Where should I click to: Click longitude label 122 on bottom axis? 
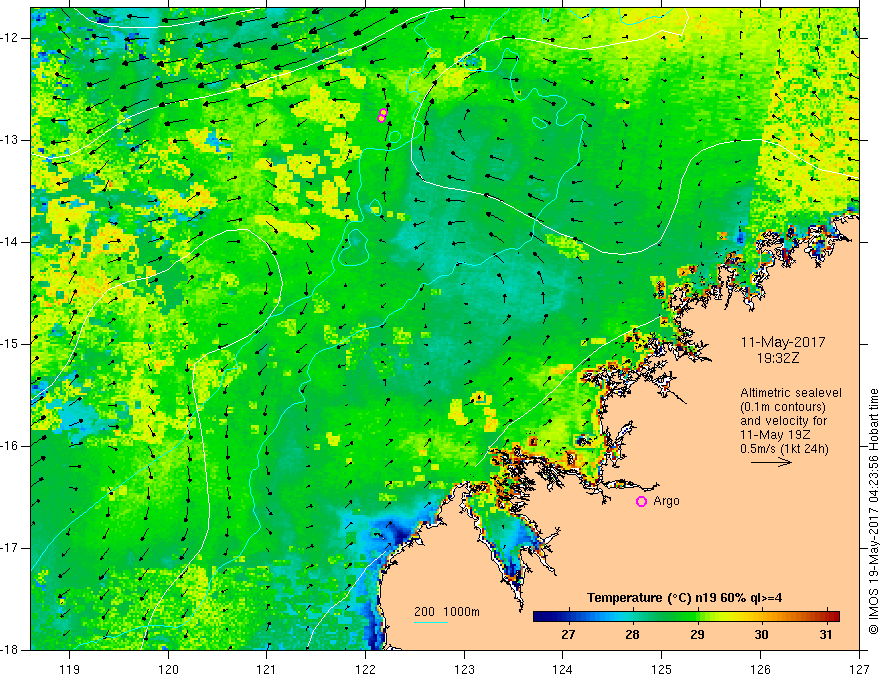[x=365, y=670]
